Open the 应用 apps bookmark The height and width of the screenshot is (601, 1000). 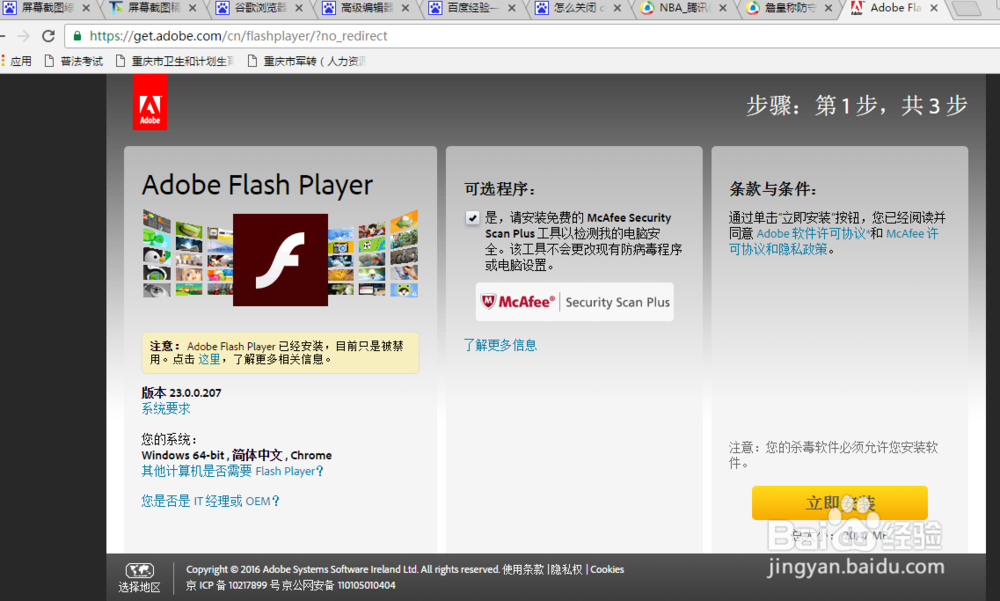pos(17,61)
